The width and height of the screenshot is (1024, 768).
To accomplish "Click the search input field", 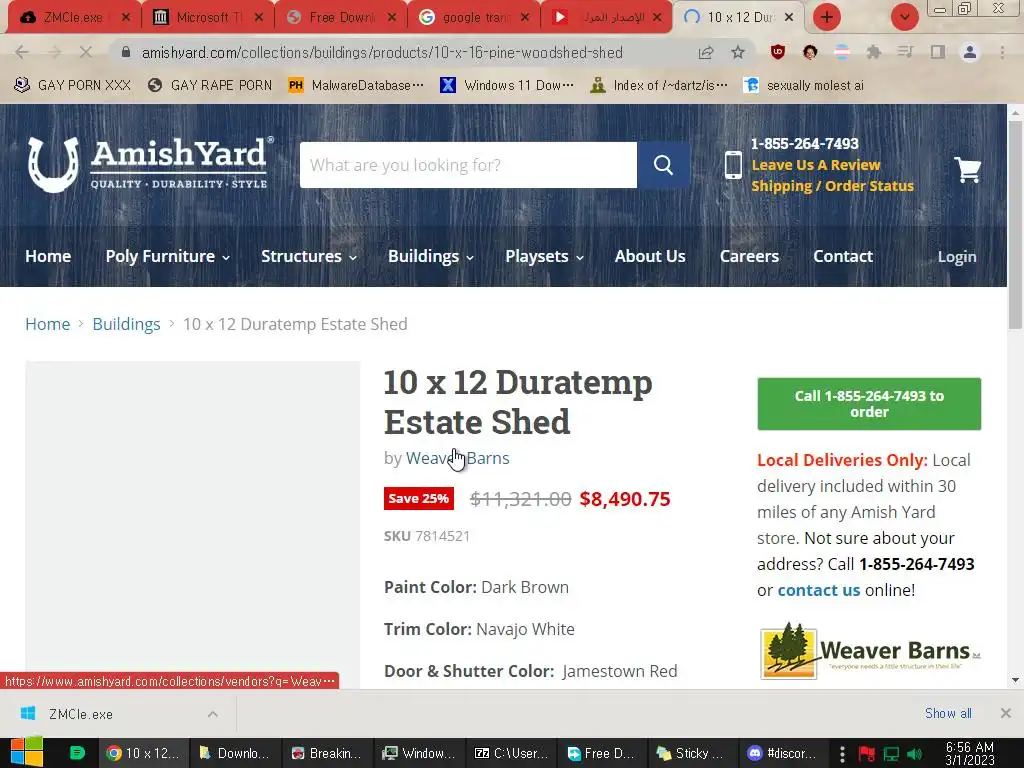I will point(468,165).
